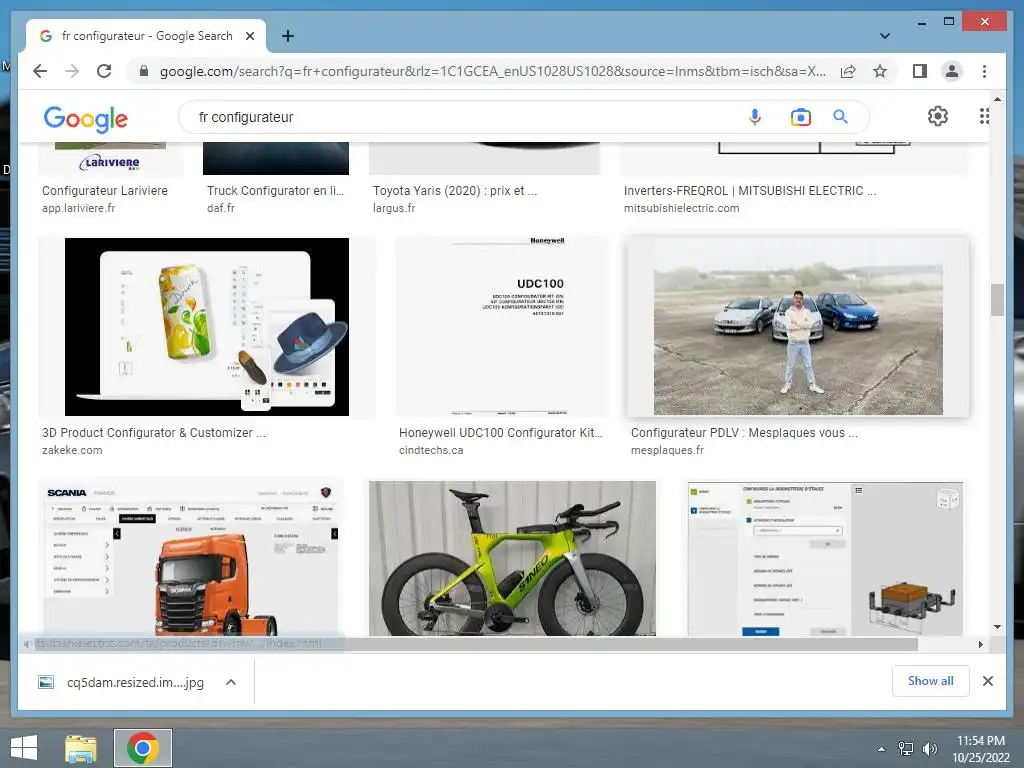The width and height of the screenshot is (1024, 768).
Task: Click the browser forward arrow
Action: click(72, 71)
